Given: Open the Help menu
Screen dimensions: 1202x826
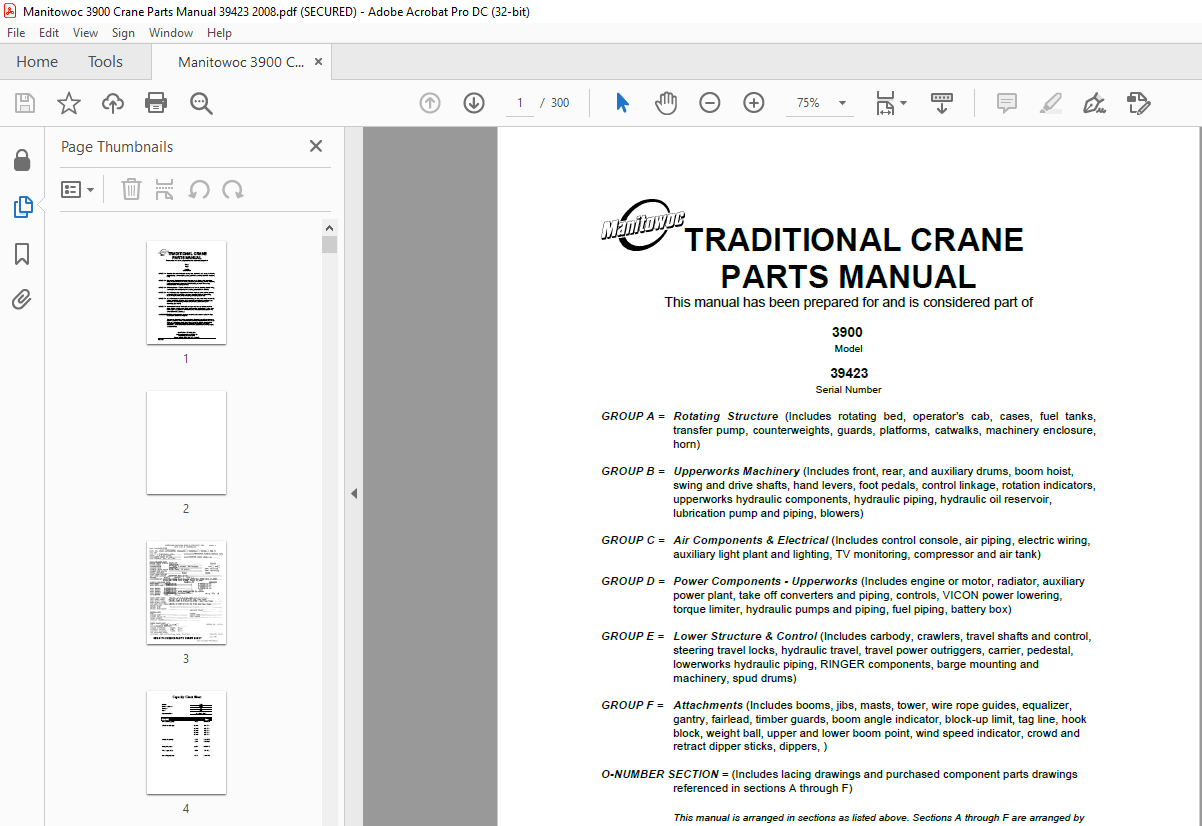Looking at the screenshot, I should click(219, 33).
